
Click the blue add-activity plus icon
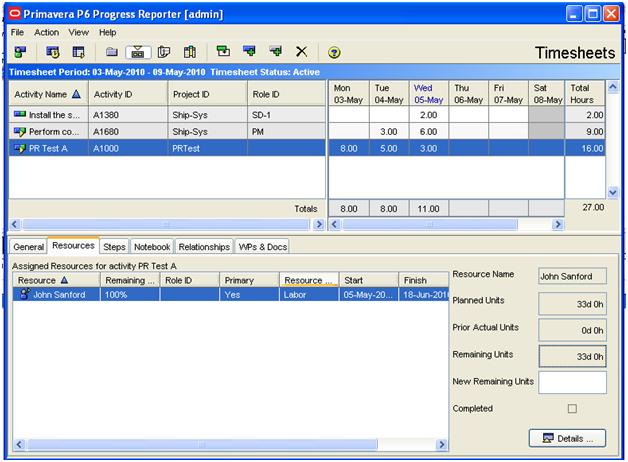pyautogui.click(x=249, y=51)
